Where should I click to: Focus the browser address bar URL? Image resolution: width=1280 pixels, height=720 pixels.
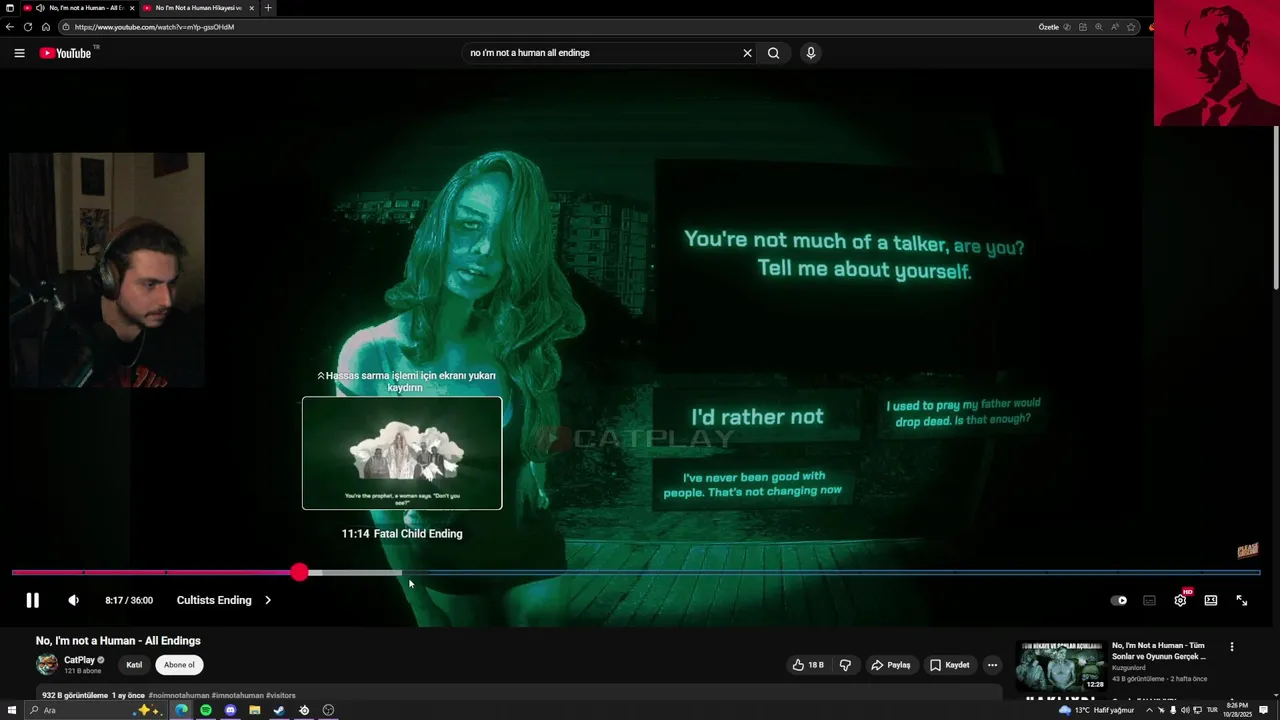coord(154,27)
